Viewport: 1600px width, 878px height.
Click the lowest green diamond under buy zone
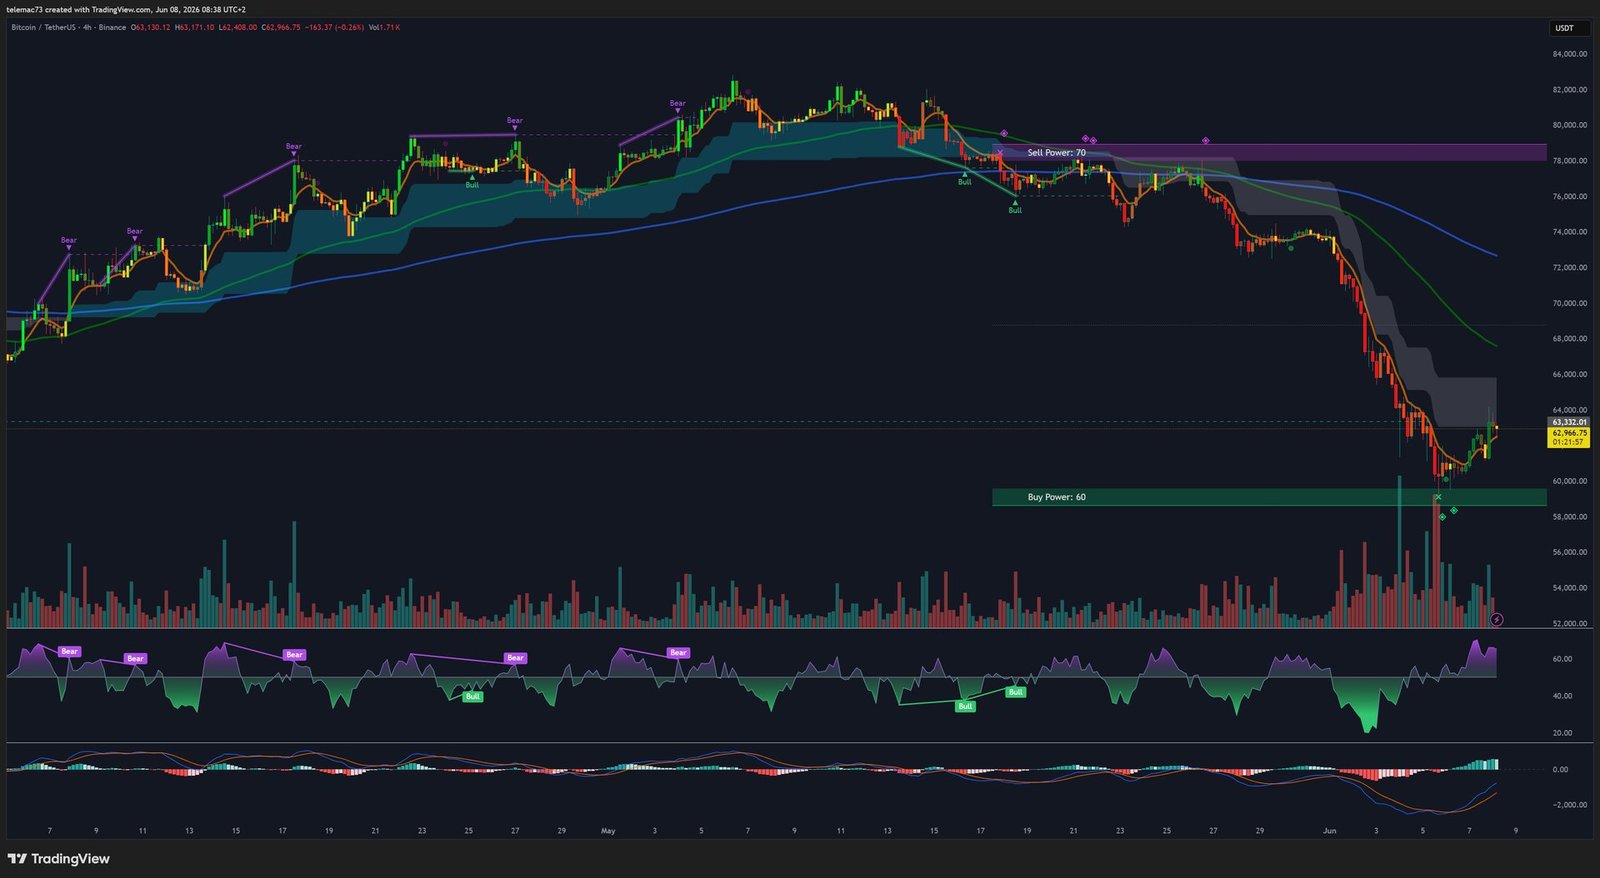[1442, 517]
